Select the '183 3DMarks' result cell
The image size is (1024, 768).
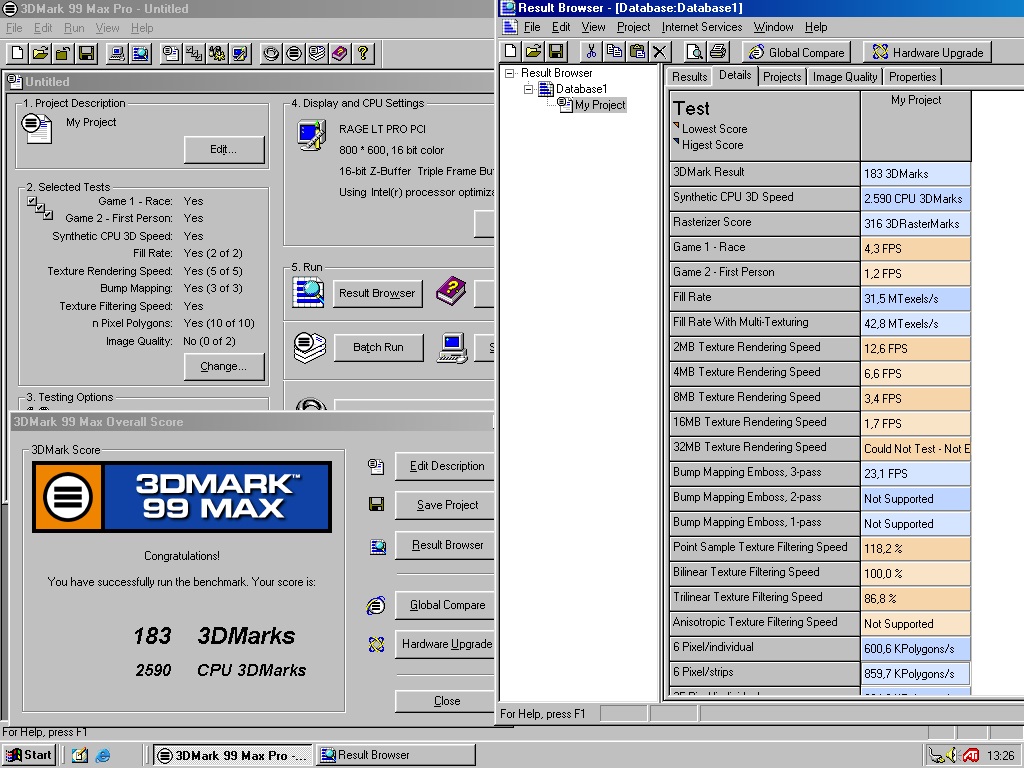pos(916,174)
